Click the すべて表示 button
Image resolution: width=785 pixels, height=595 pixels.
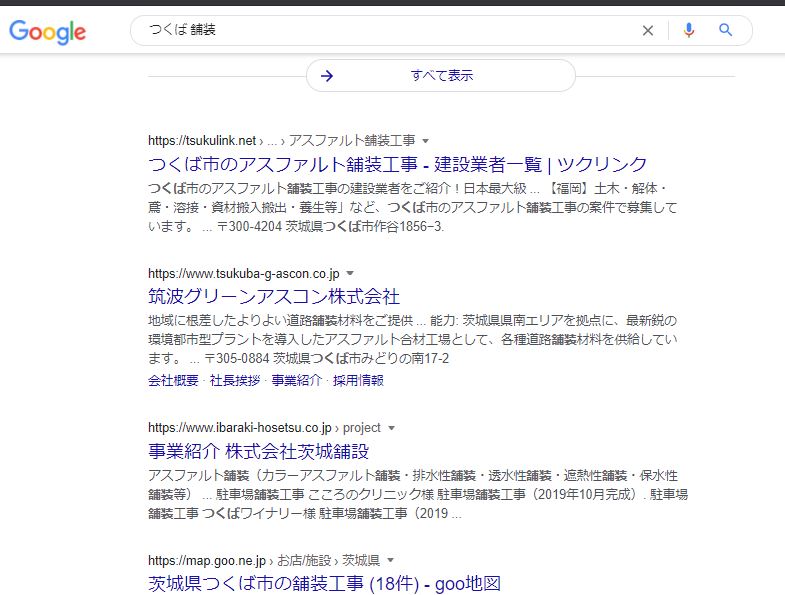click(x=441, y=76)
